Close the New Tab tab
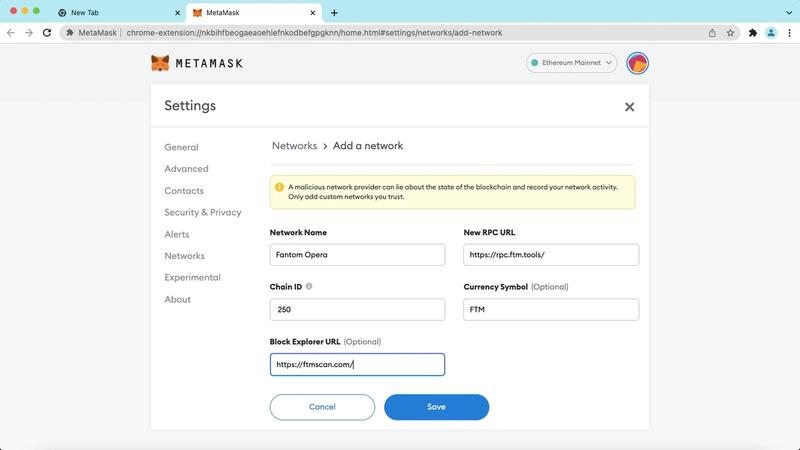800x450 pixels. coord(178,13)
